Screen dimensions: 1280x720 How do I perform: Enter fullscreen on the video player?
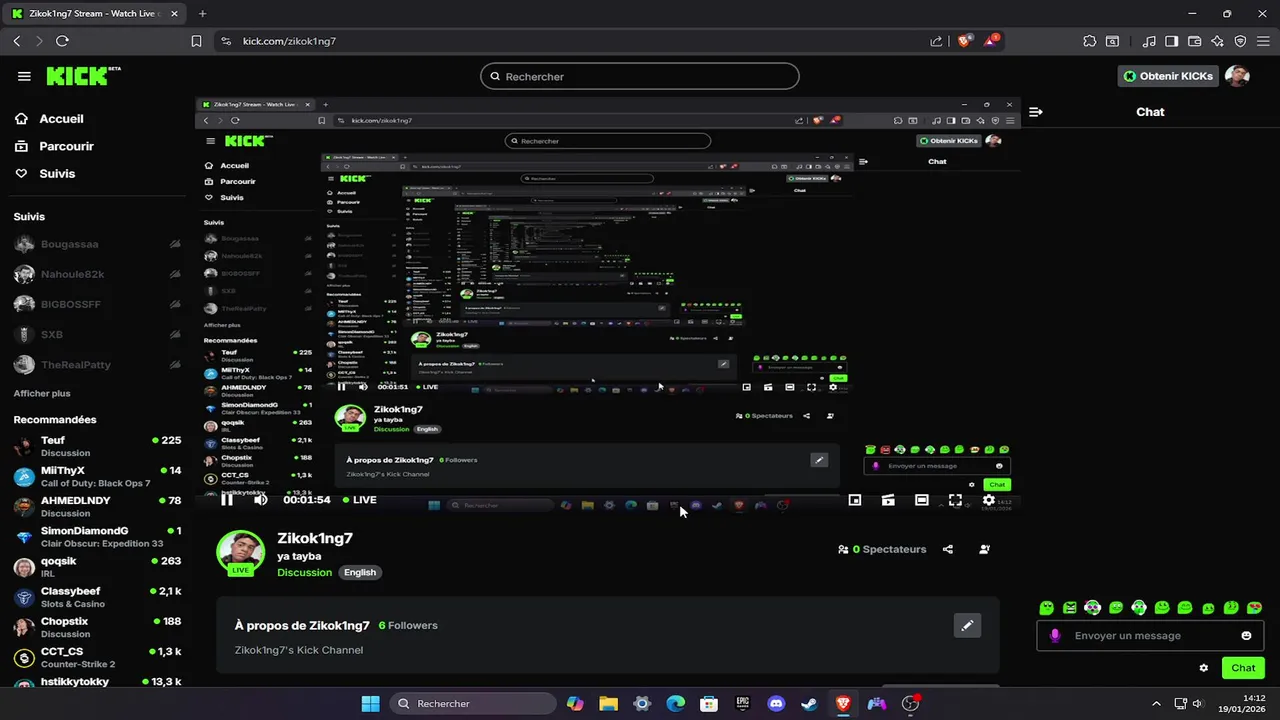(955, 500)
